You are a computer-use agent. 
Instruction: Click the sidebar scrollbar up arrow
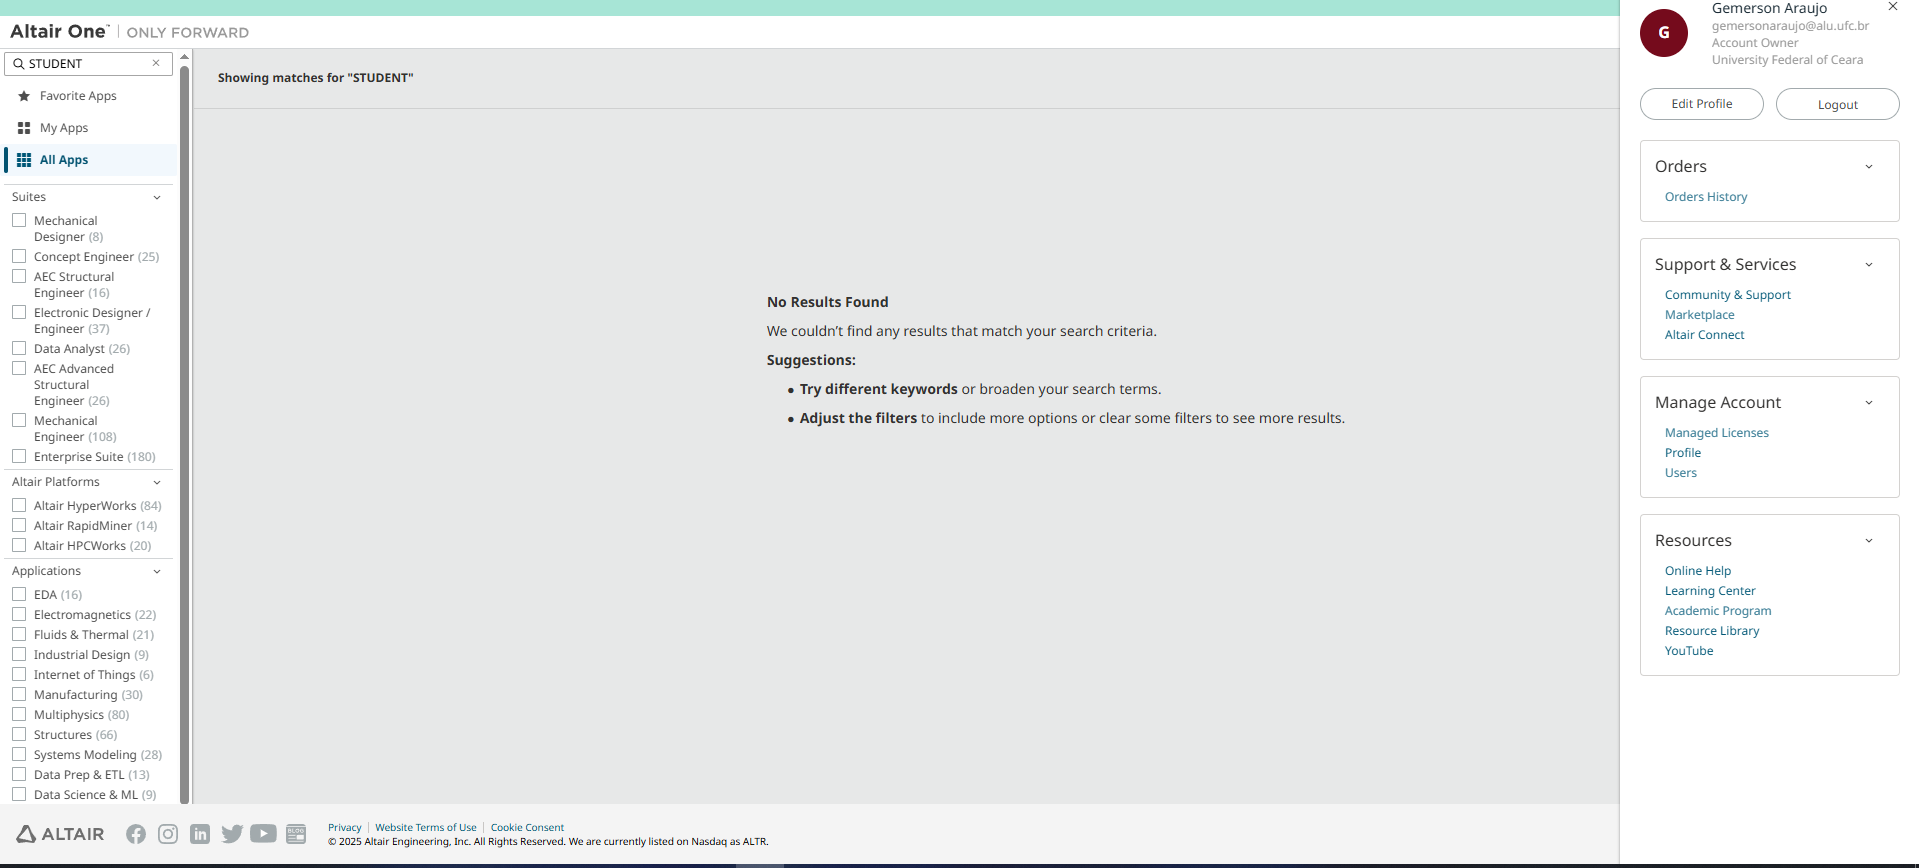(184, 56)
